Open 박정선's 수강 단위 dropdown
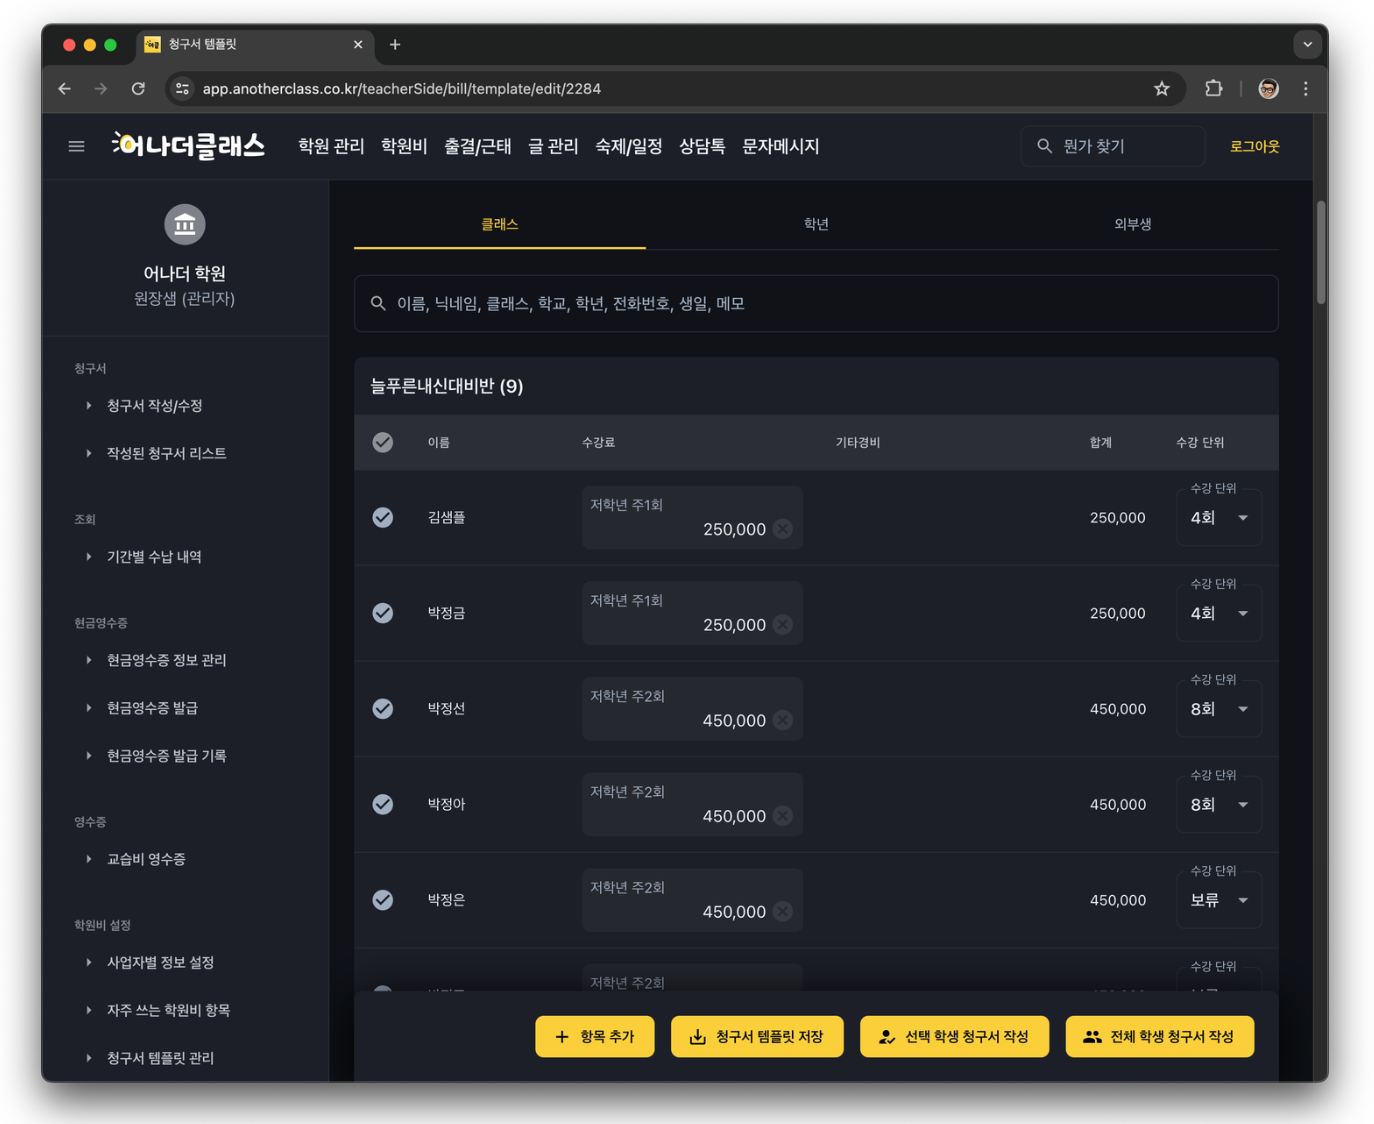 (1219, 709)
